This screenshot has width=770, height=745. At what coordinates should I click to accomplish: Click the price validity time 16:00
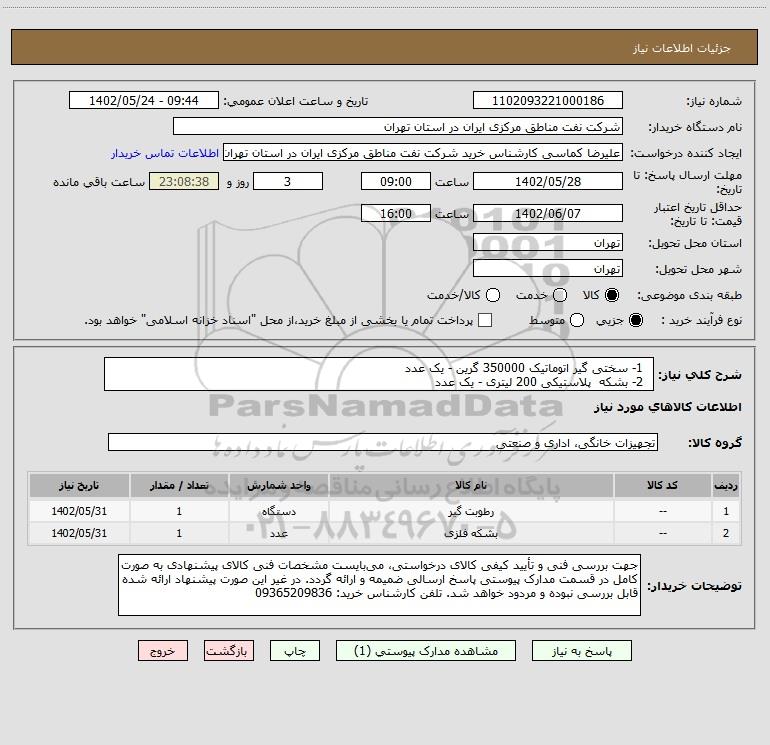tap(396, 213)
